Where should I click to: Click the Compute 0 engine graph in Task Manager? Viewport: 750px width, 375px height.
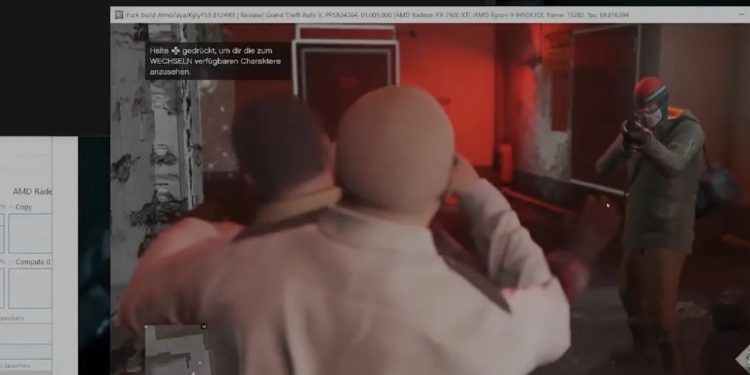coord(30,288)
